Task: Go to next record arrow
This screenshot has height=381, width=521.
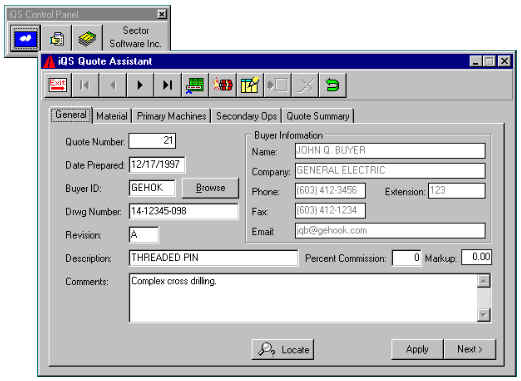Action: coord(140,85)
